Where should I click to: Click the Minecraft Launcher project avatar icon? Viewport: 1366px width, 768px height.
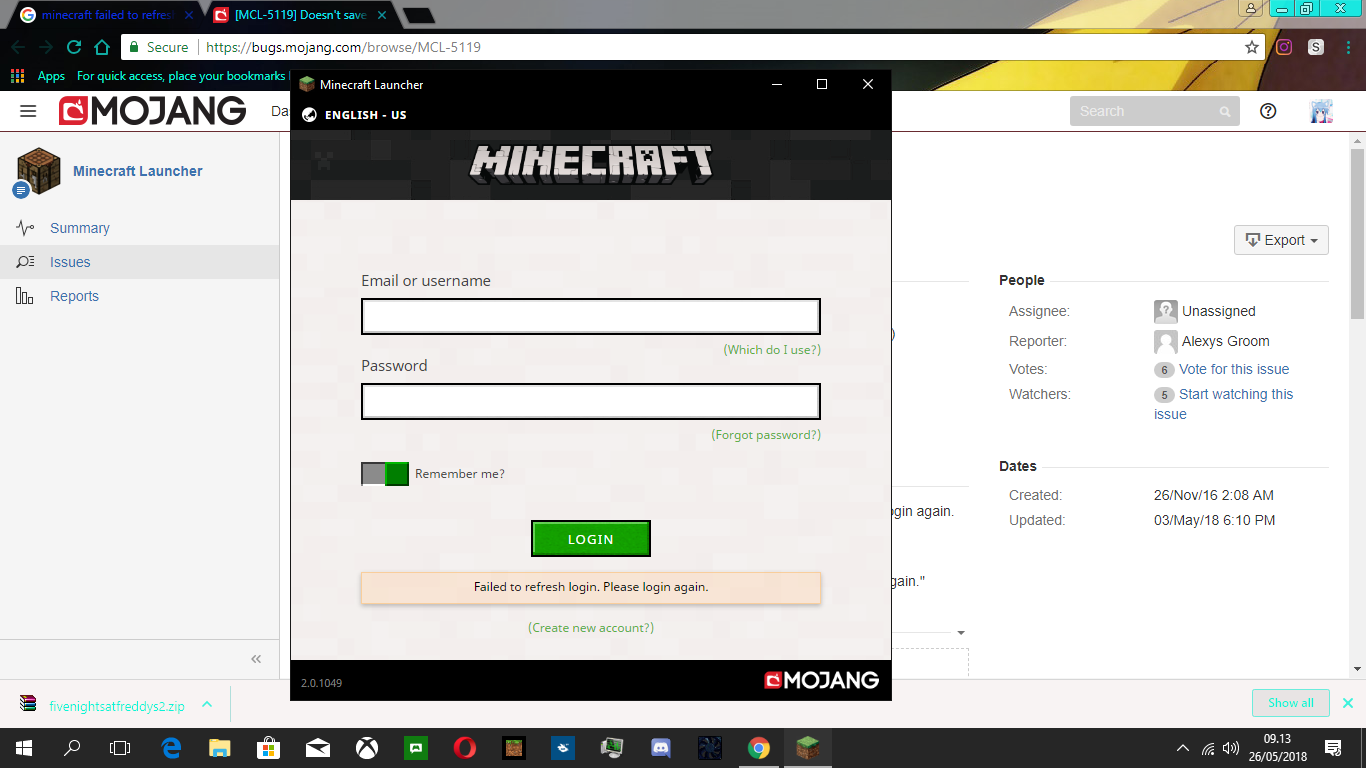tap(39, 169)
